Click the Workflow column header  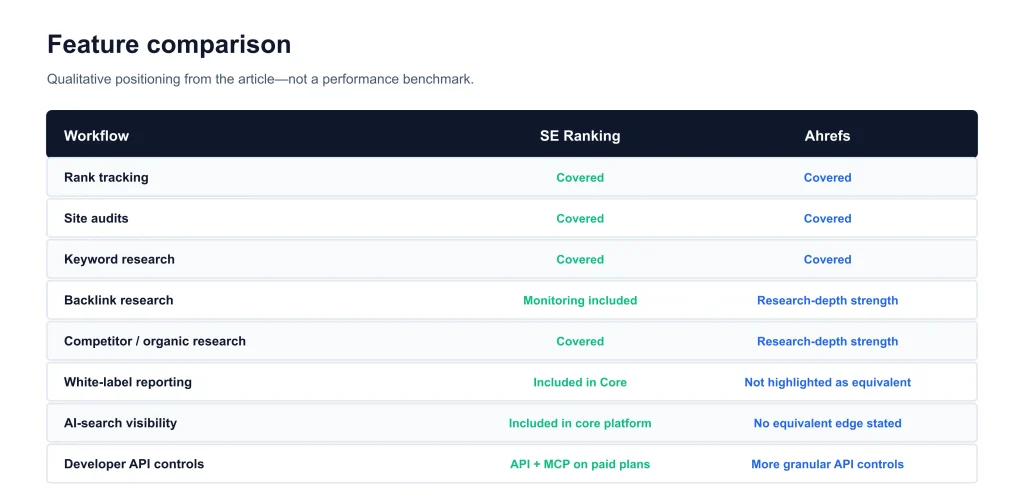(97, 136)
